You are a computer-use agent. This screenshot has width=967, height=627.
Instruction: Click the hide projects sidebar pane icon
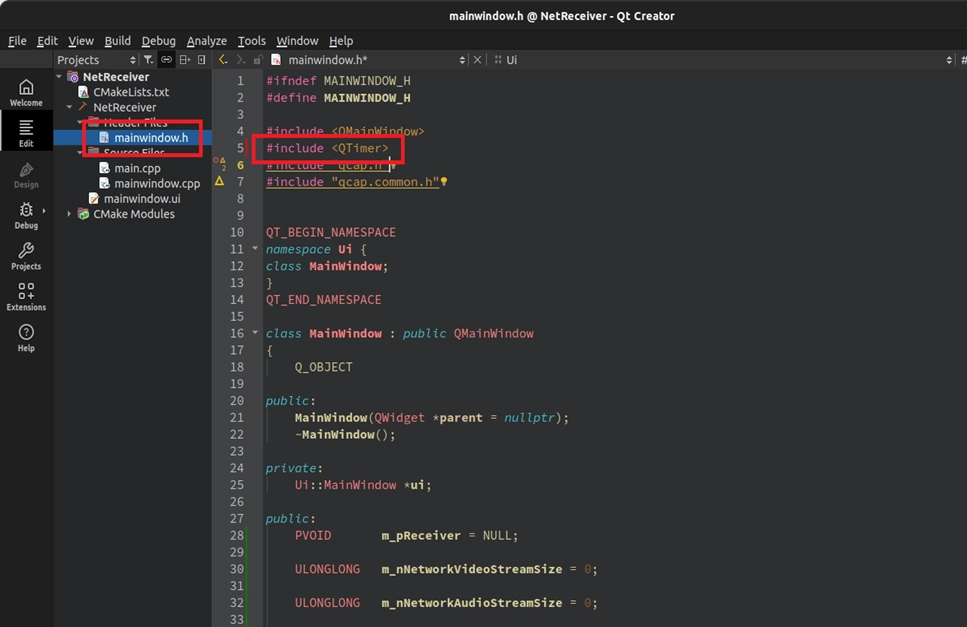pyautogui.click(x=202, y=60)
